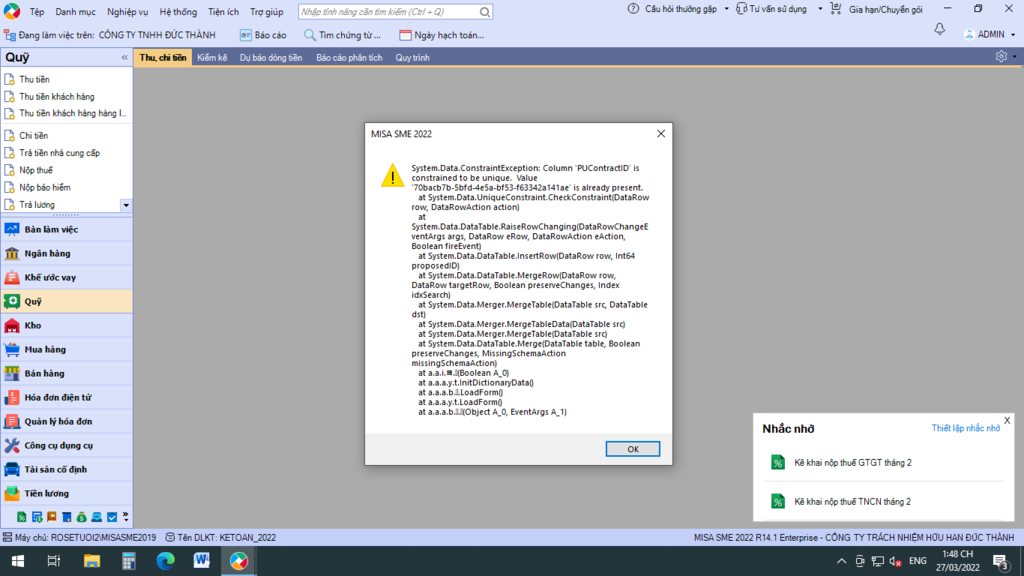Screen dimensions: 1024x576
Task: Close the MISA SME 2022 error dialog
Action: click(x=661, y=133)
